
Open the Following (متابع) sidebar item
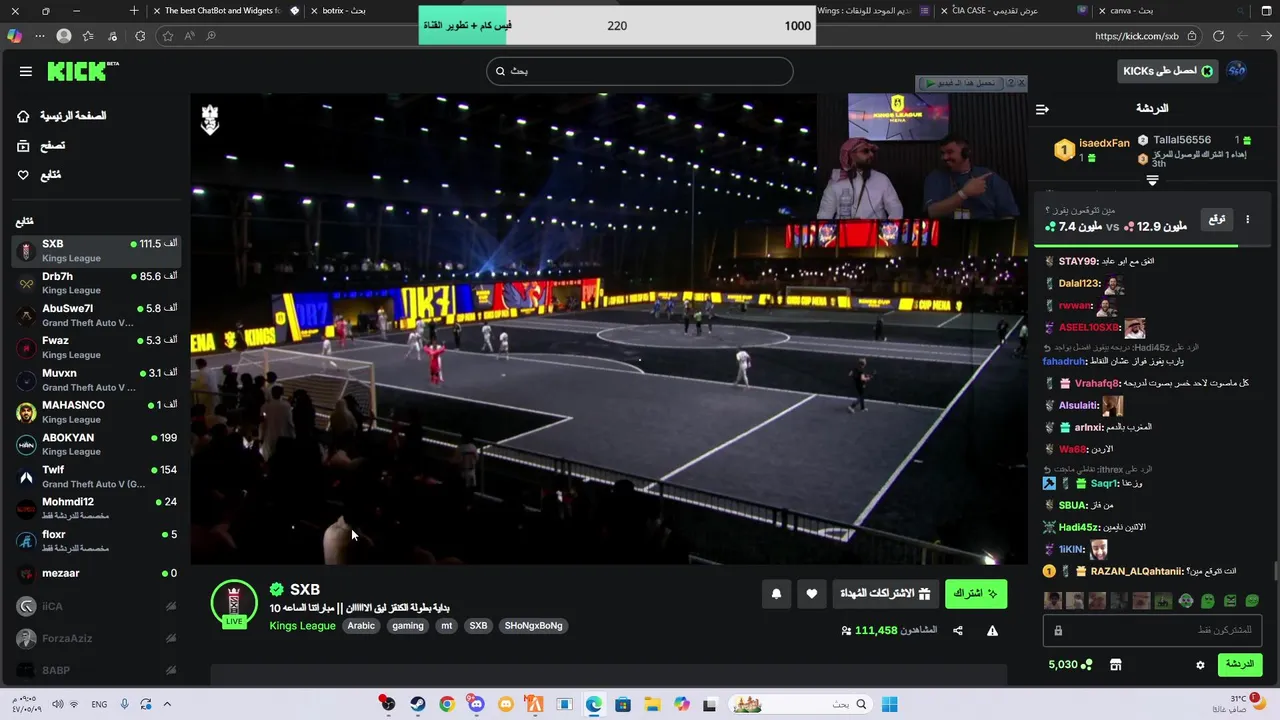(x=39, y=175)
